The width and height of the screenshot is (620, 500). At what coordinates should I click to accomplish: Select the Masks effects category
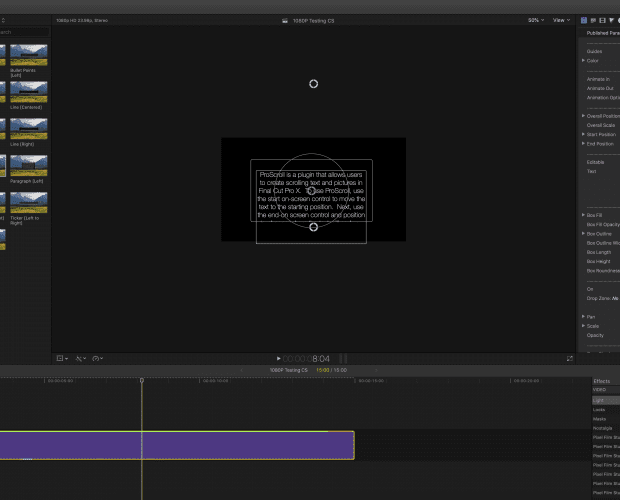(x=599, y=419)
